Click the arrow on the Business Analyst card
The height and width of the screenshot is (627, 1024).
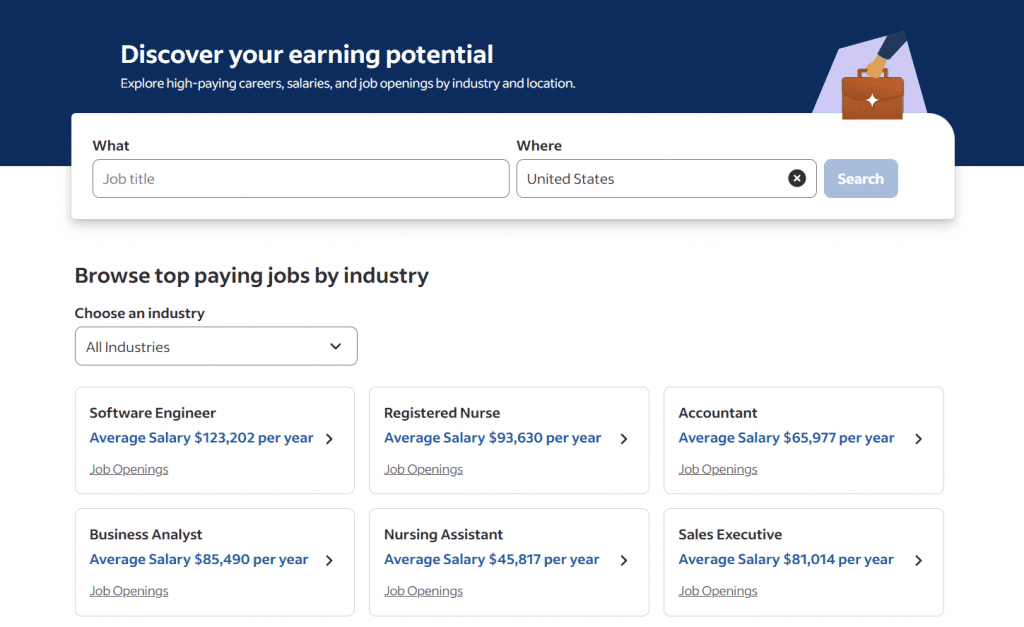coord(329,560)
